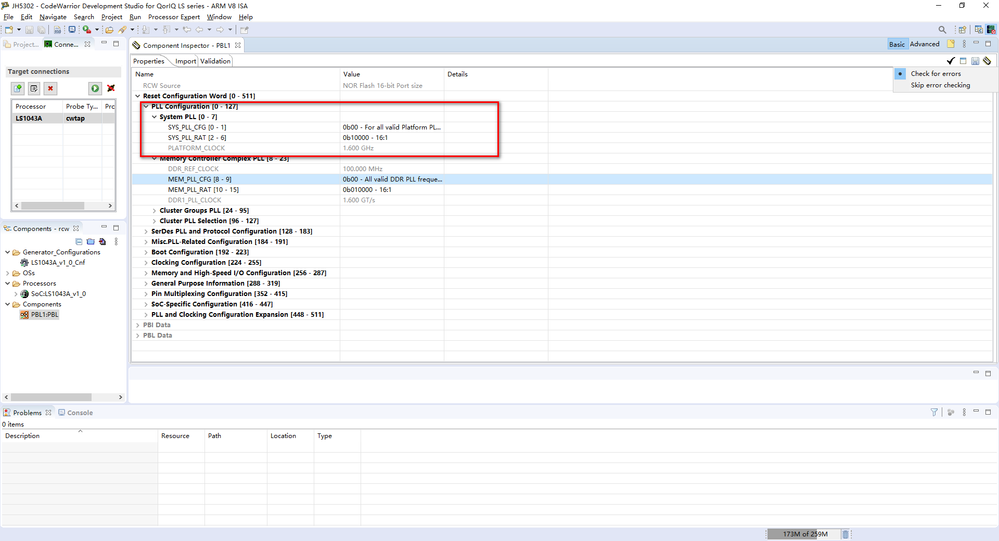Open the Project Explorer tab
Screen dimensions: 999x541
click(21, 45)
